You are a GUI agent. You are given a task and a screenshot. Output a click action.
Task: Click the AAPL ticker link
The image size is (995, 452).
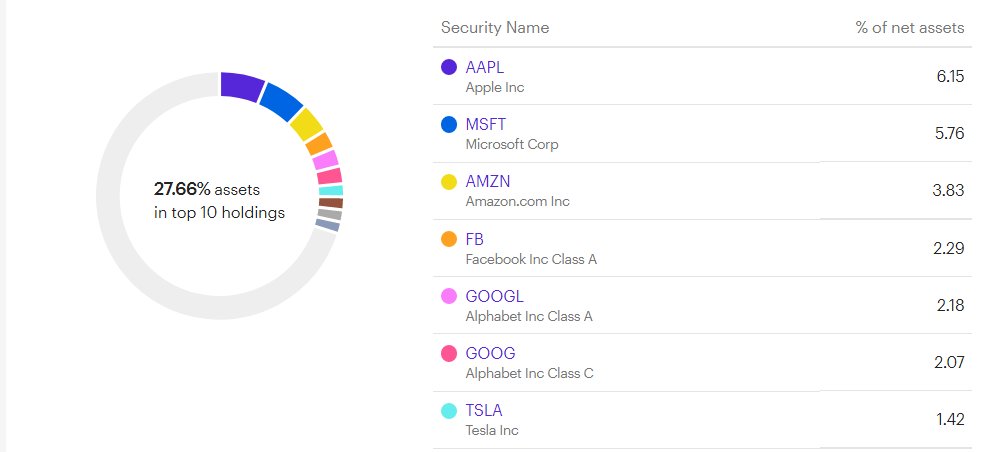click(485, 67)
